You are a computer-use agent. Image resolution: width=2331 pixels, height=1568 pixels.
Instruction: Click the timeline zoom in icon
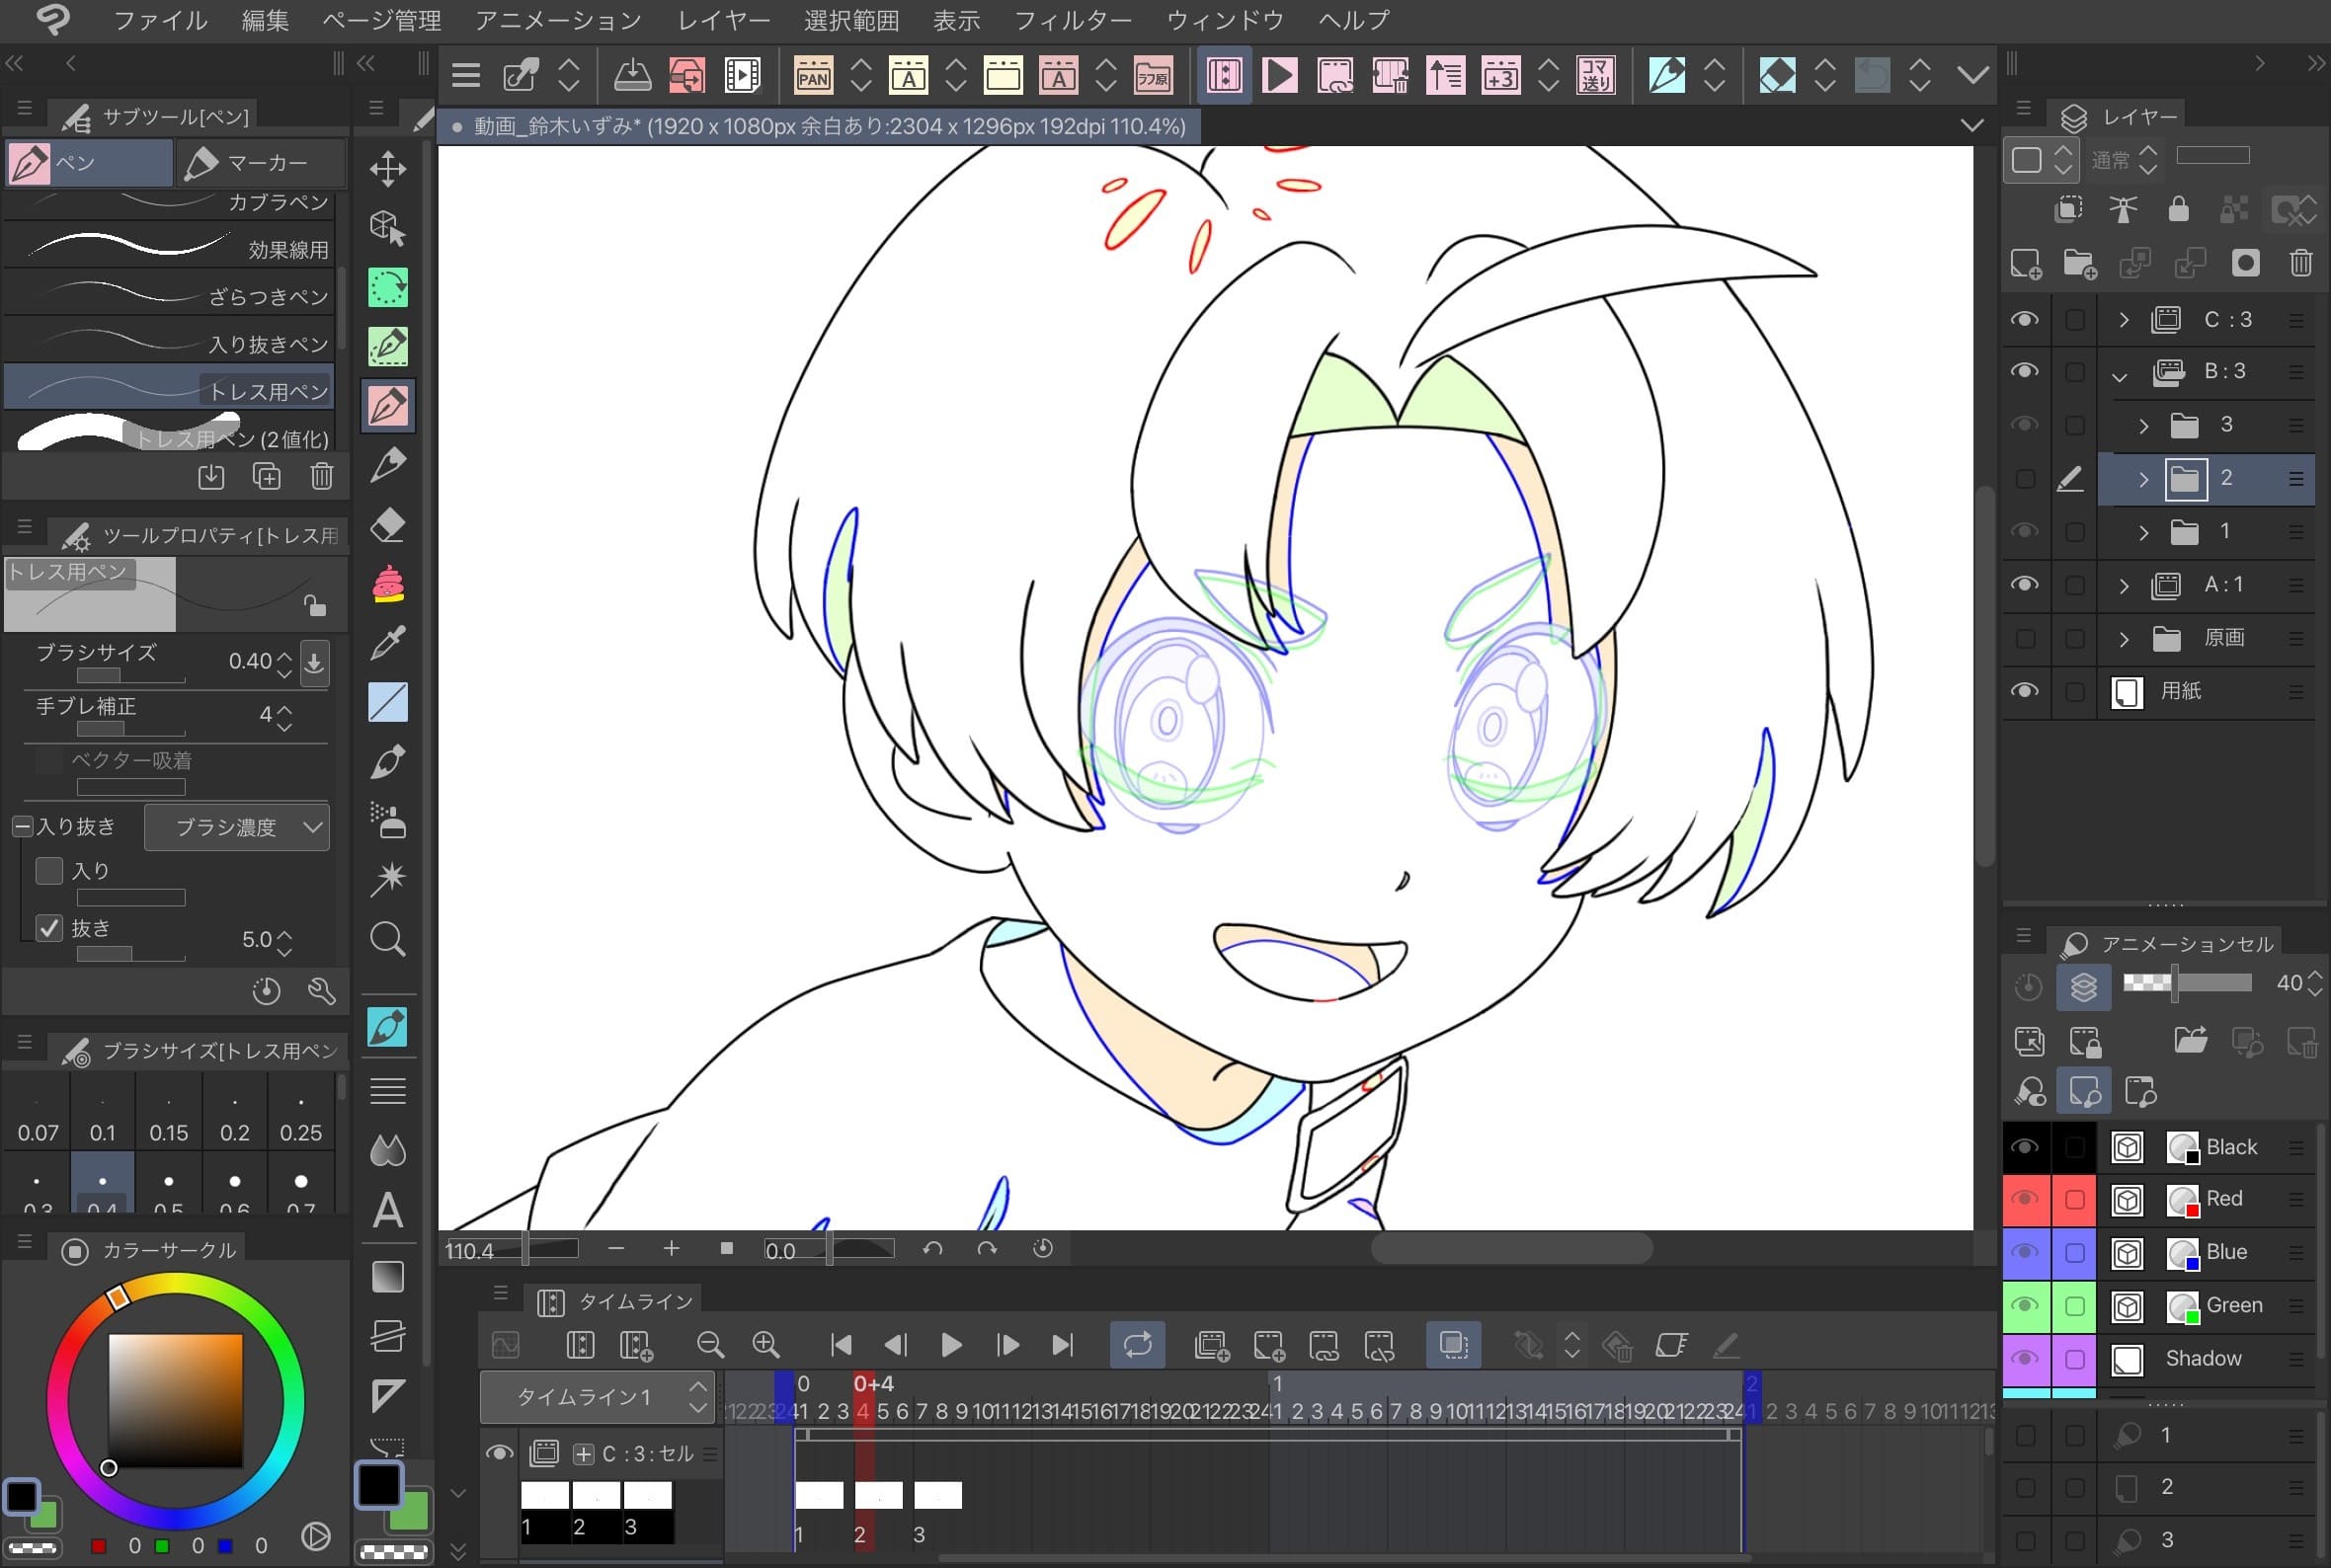click(766, 1344)
